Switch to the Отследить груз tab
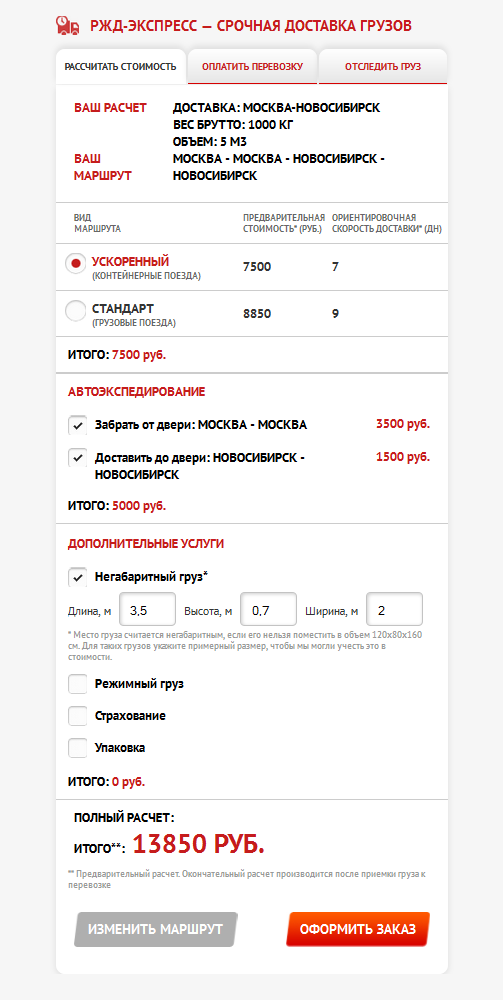 click(x=383, y=66)
